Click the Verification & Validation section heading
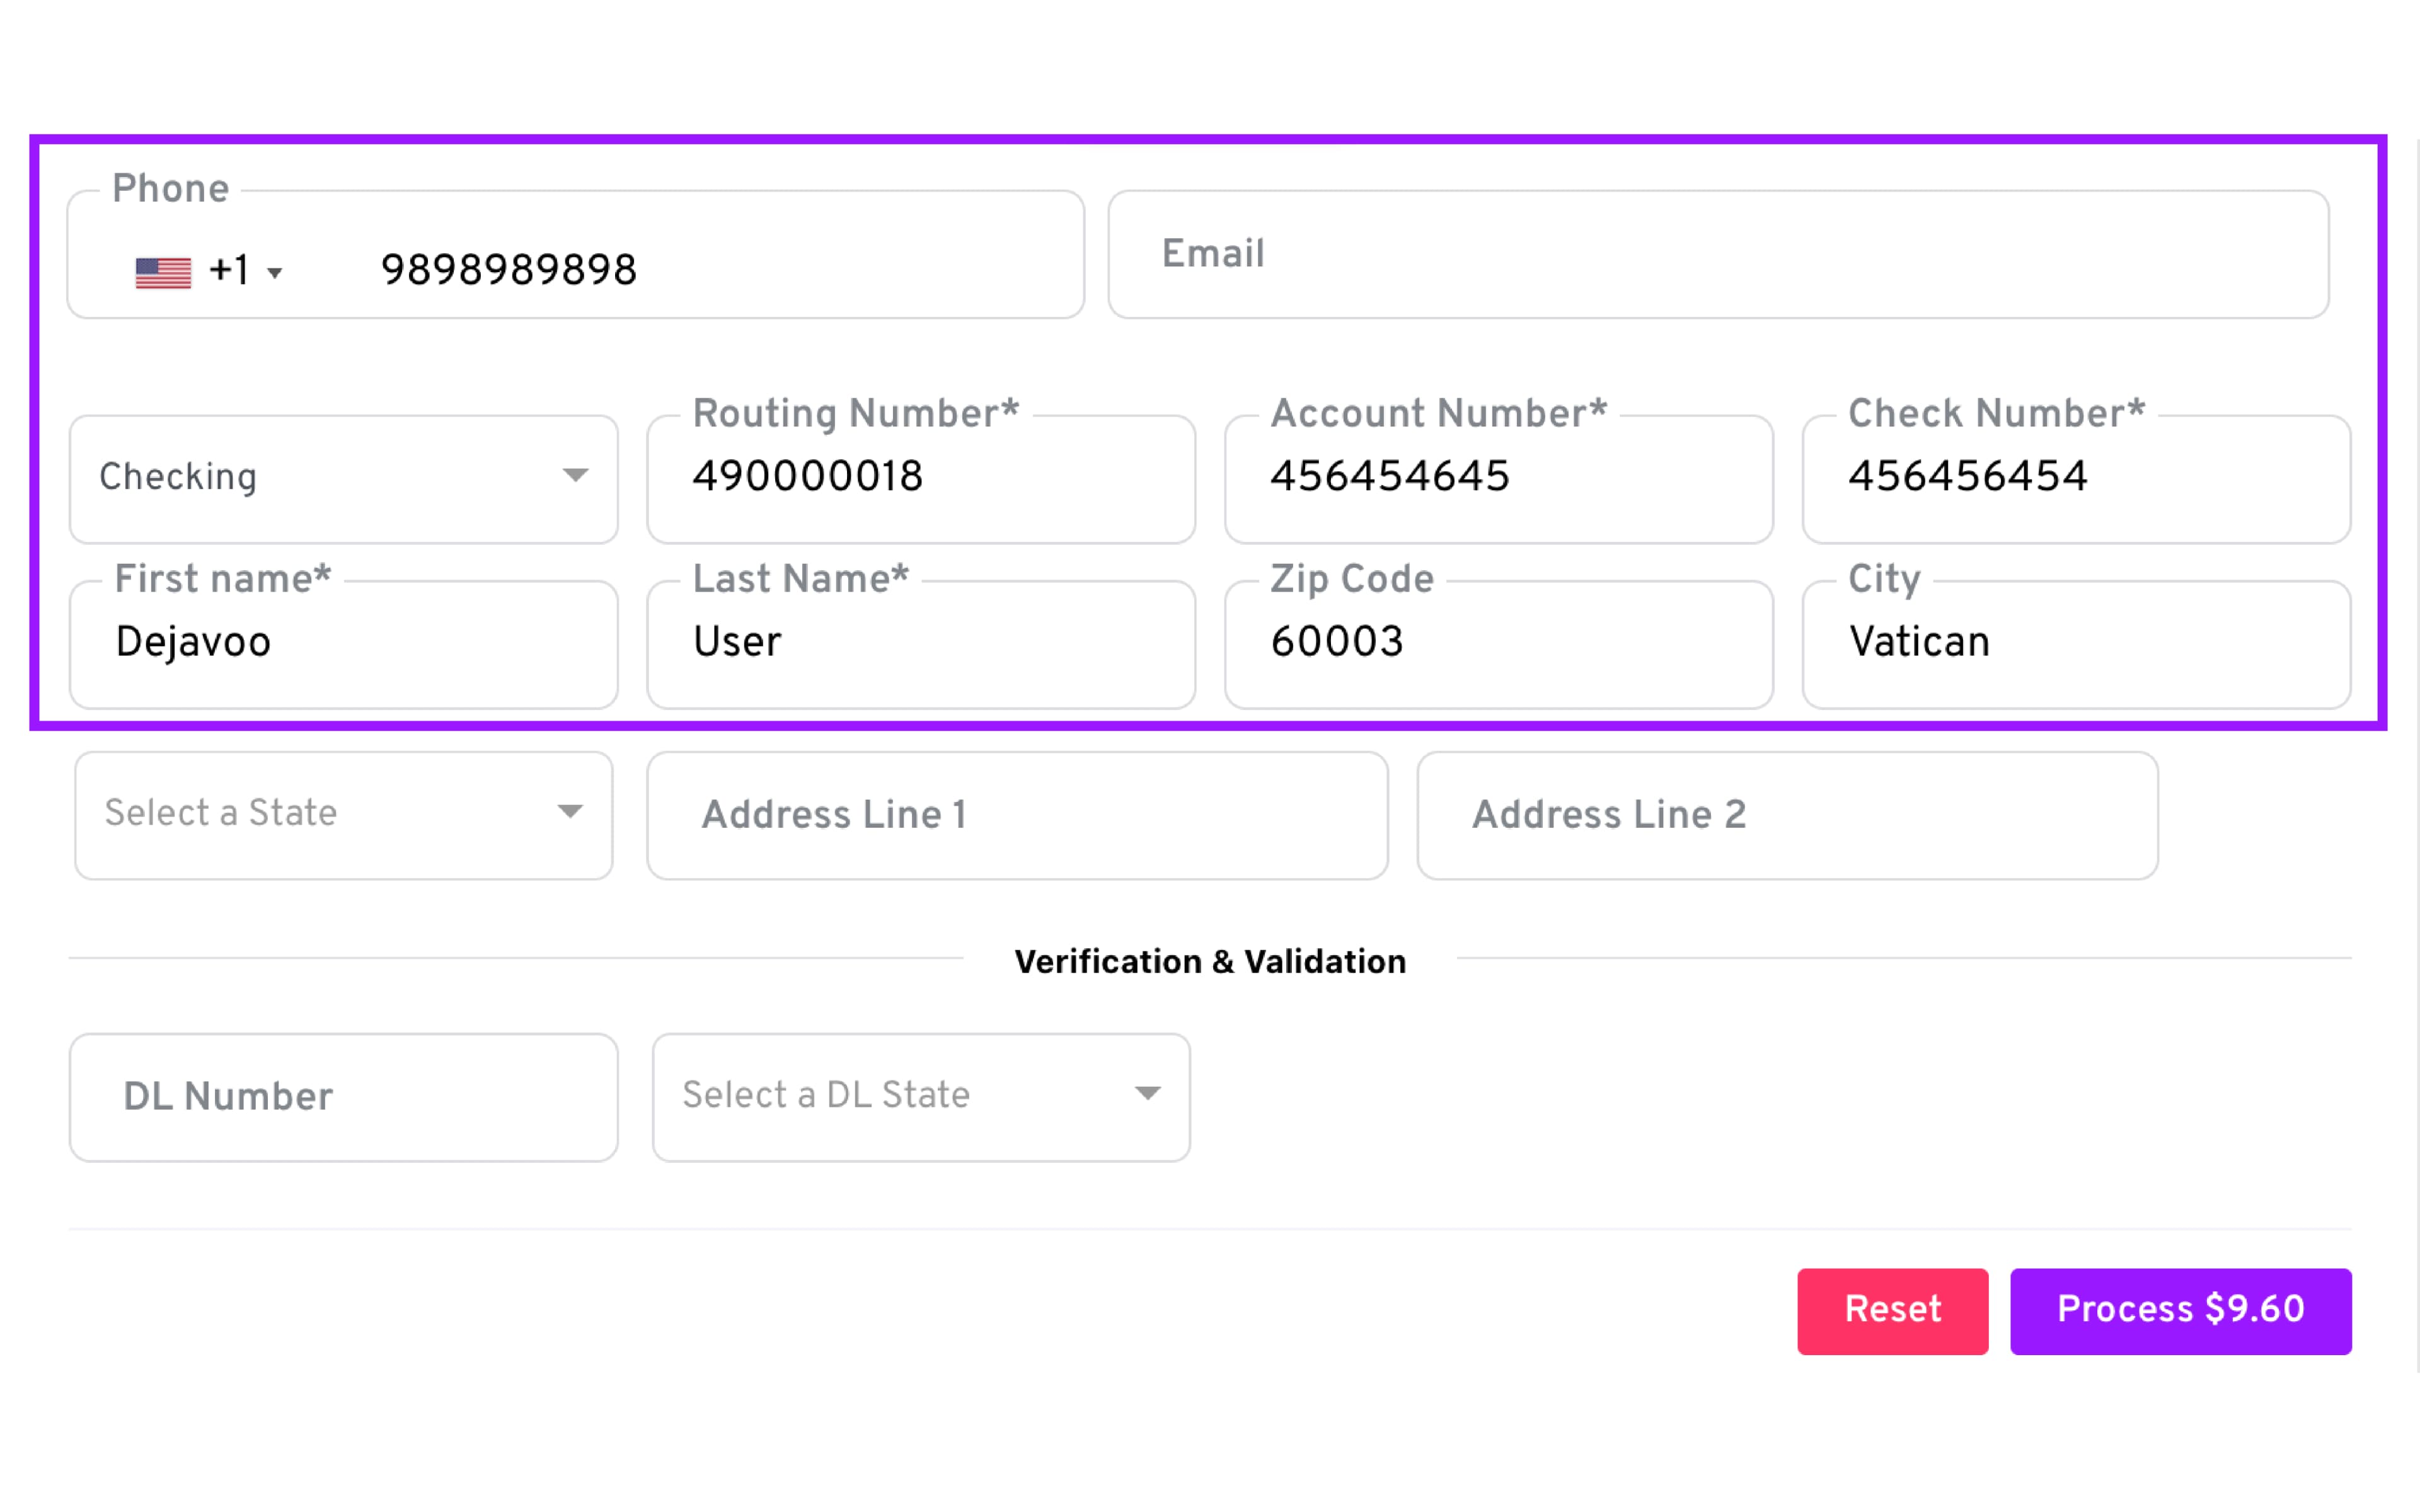2420x1512 pixels. 1209,961
